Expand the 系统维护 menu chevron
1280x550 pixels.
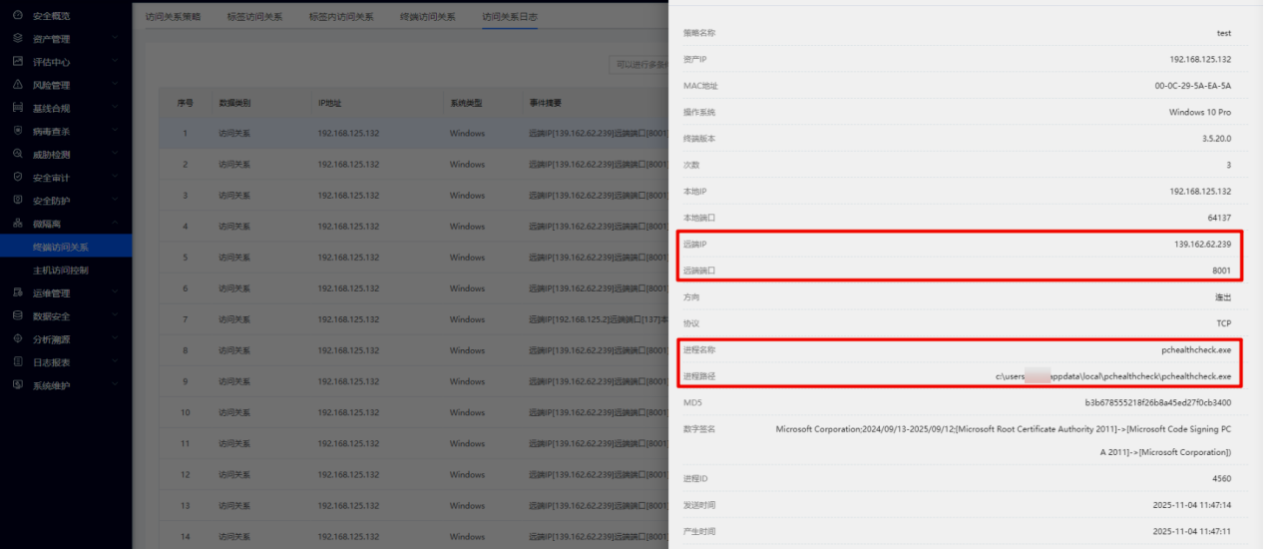pyautogui.click(x=115, y=385)
